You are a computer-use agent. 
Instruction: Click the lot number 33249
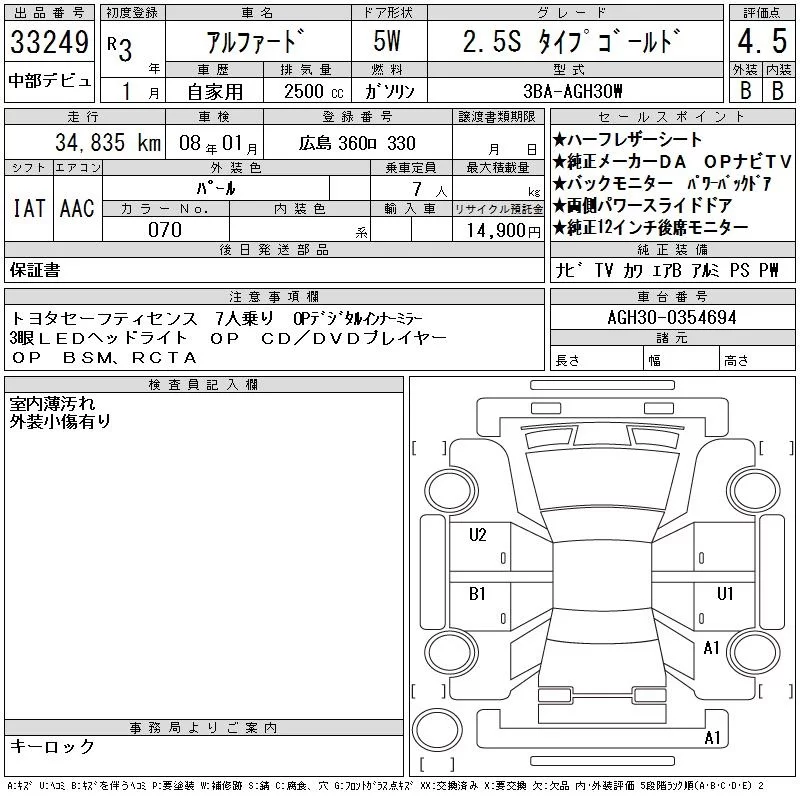49,42
